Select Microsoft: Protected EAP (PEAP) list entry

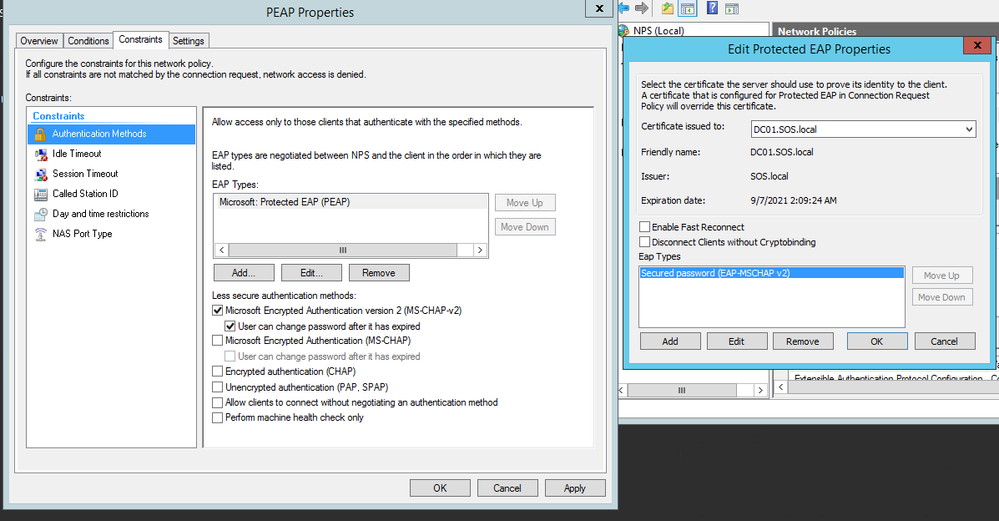351,202
